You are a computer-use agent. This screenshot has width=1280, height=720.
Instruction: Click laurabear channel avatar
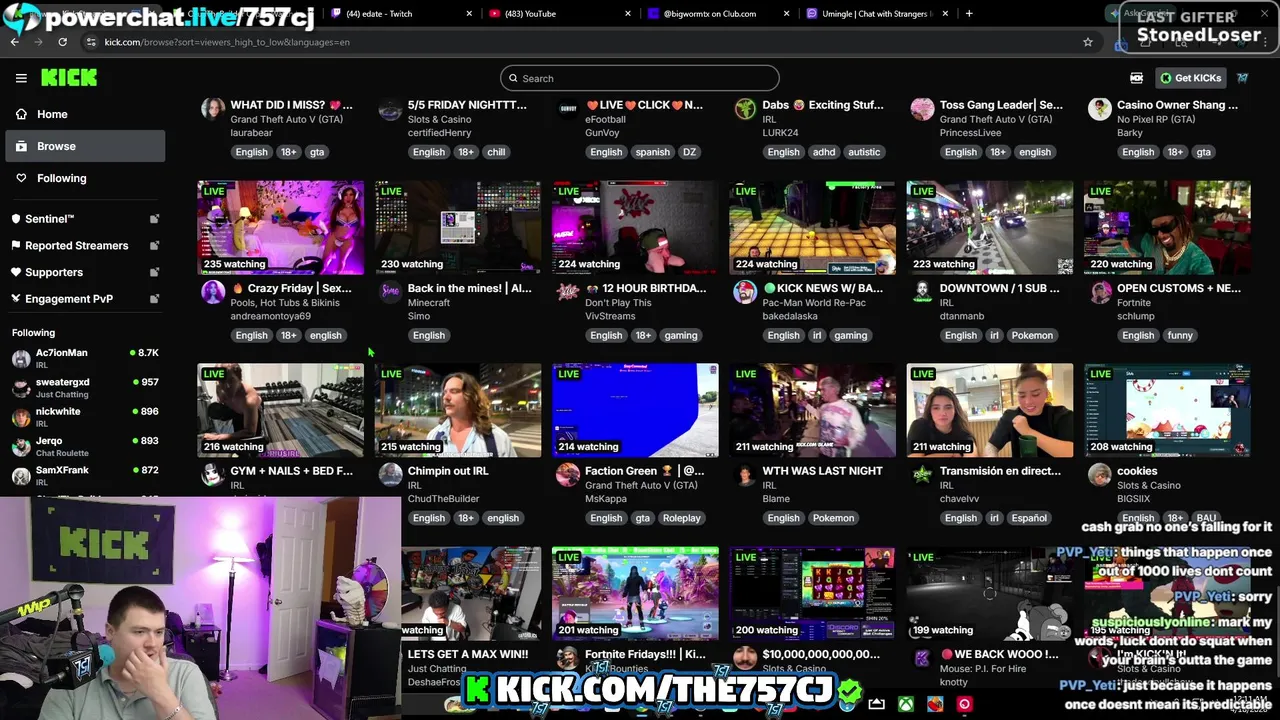[213, 108]
